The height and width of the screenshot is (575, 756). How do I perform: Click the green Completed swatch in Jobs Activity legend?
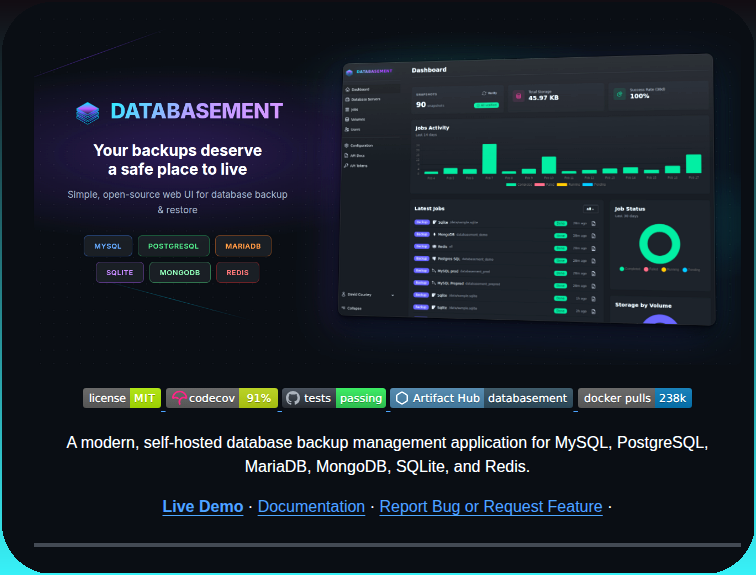(x=511, y=185)
